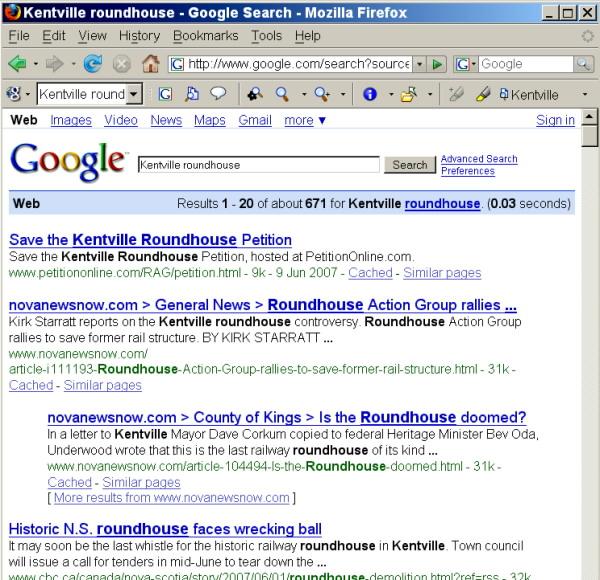
Task: Open the View menu
Action: tap(93, 36)
